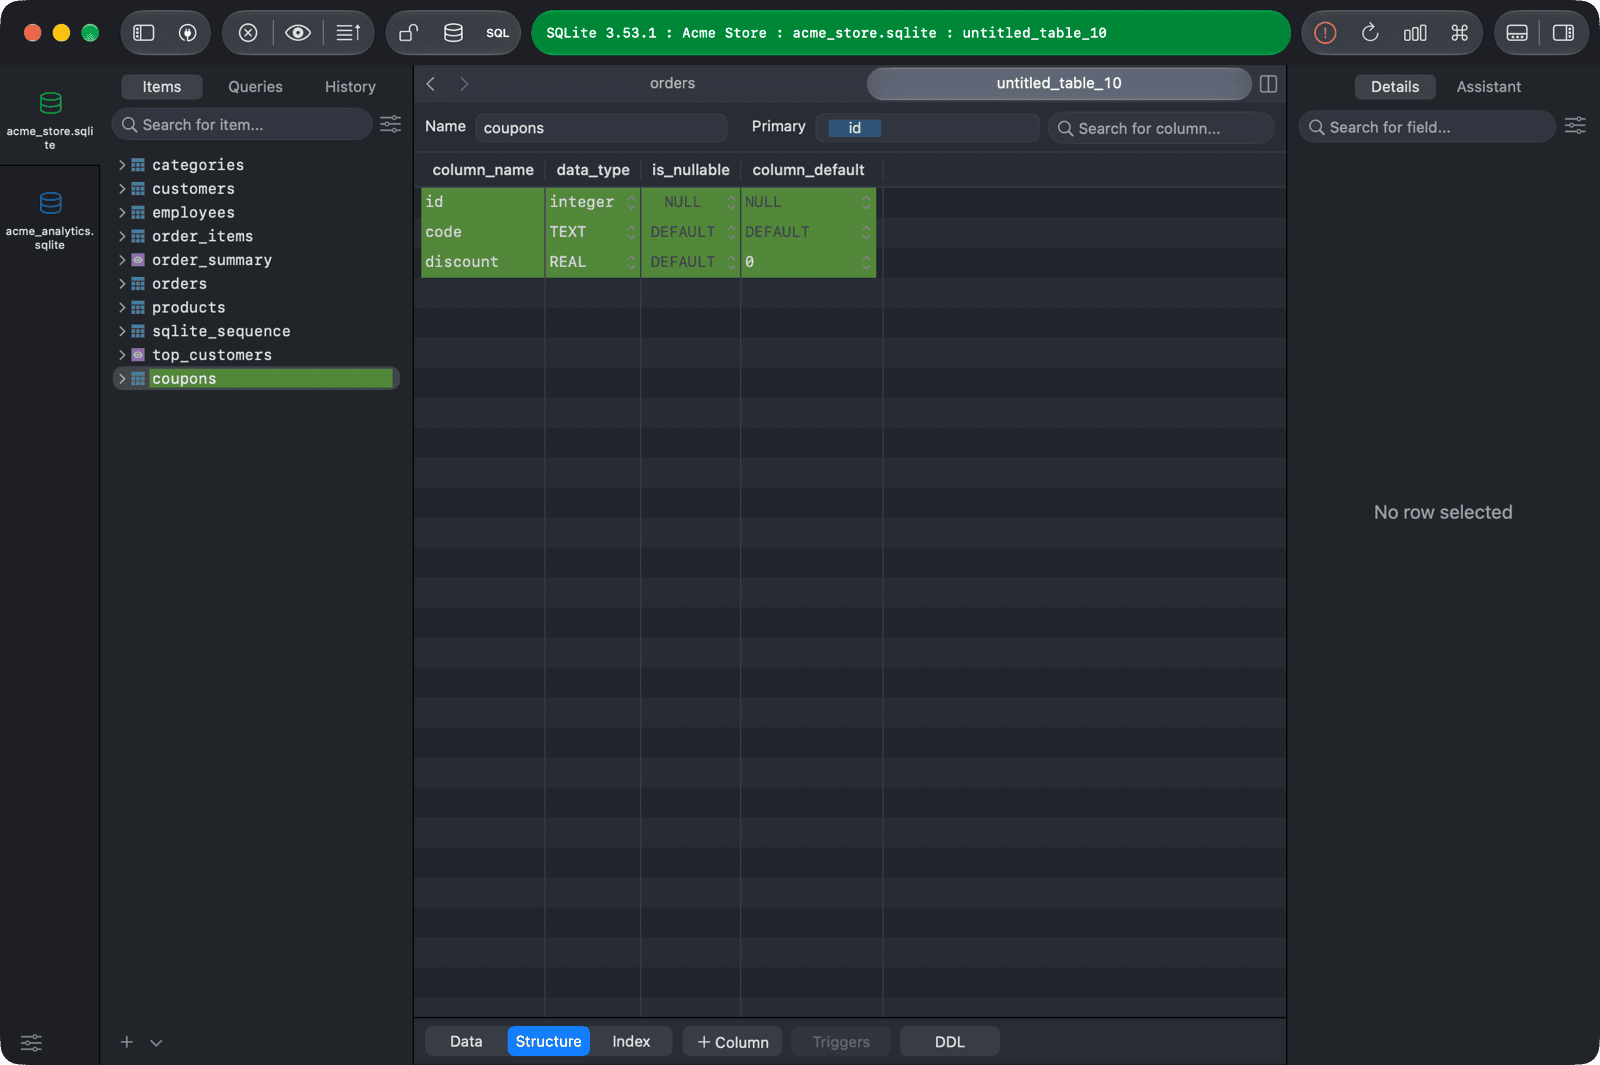Switch to the Items tab
Viewport: 1600px width, 1065px height.
[x=162, y=87]
